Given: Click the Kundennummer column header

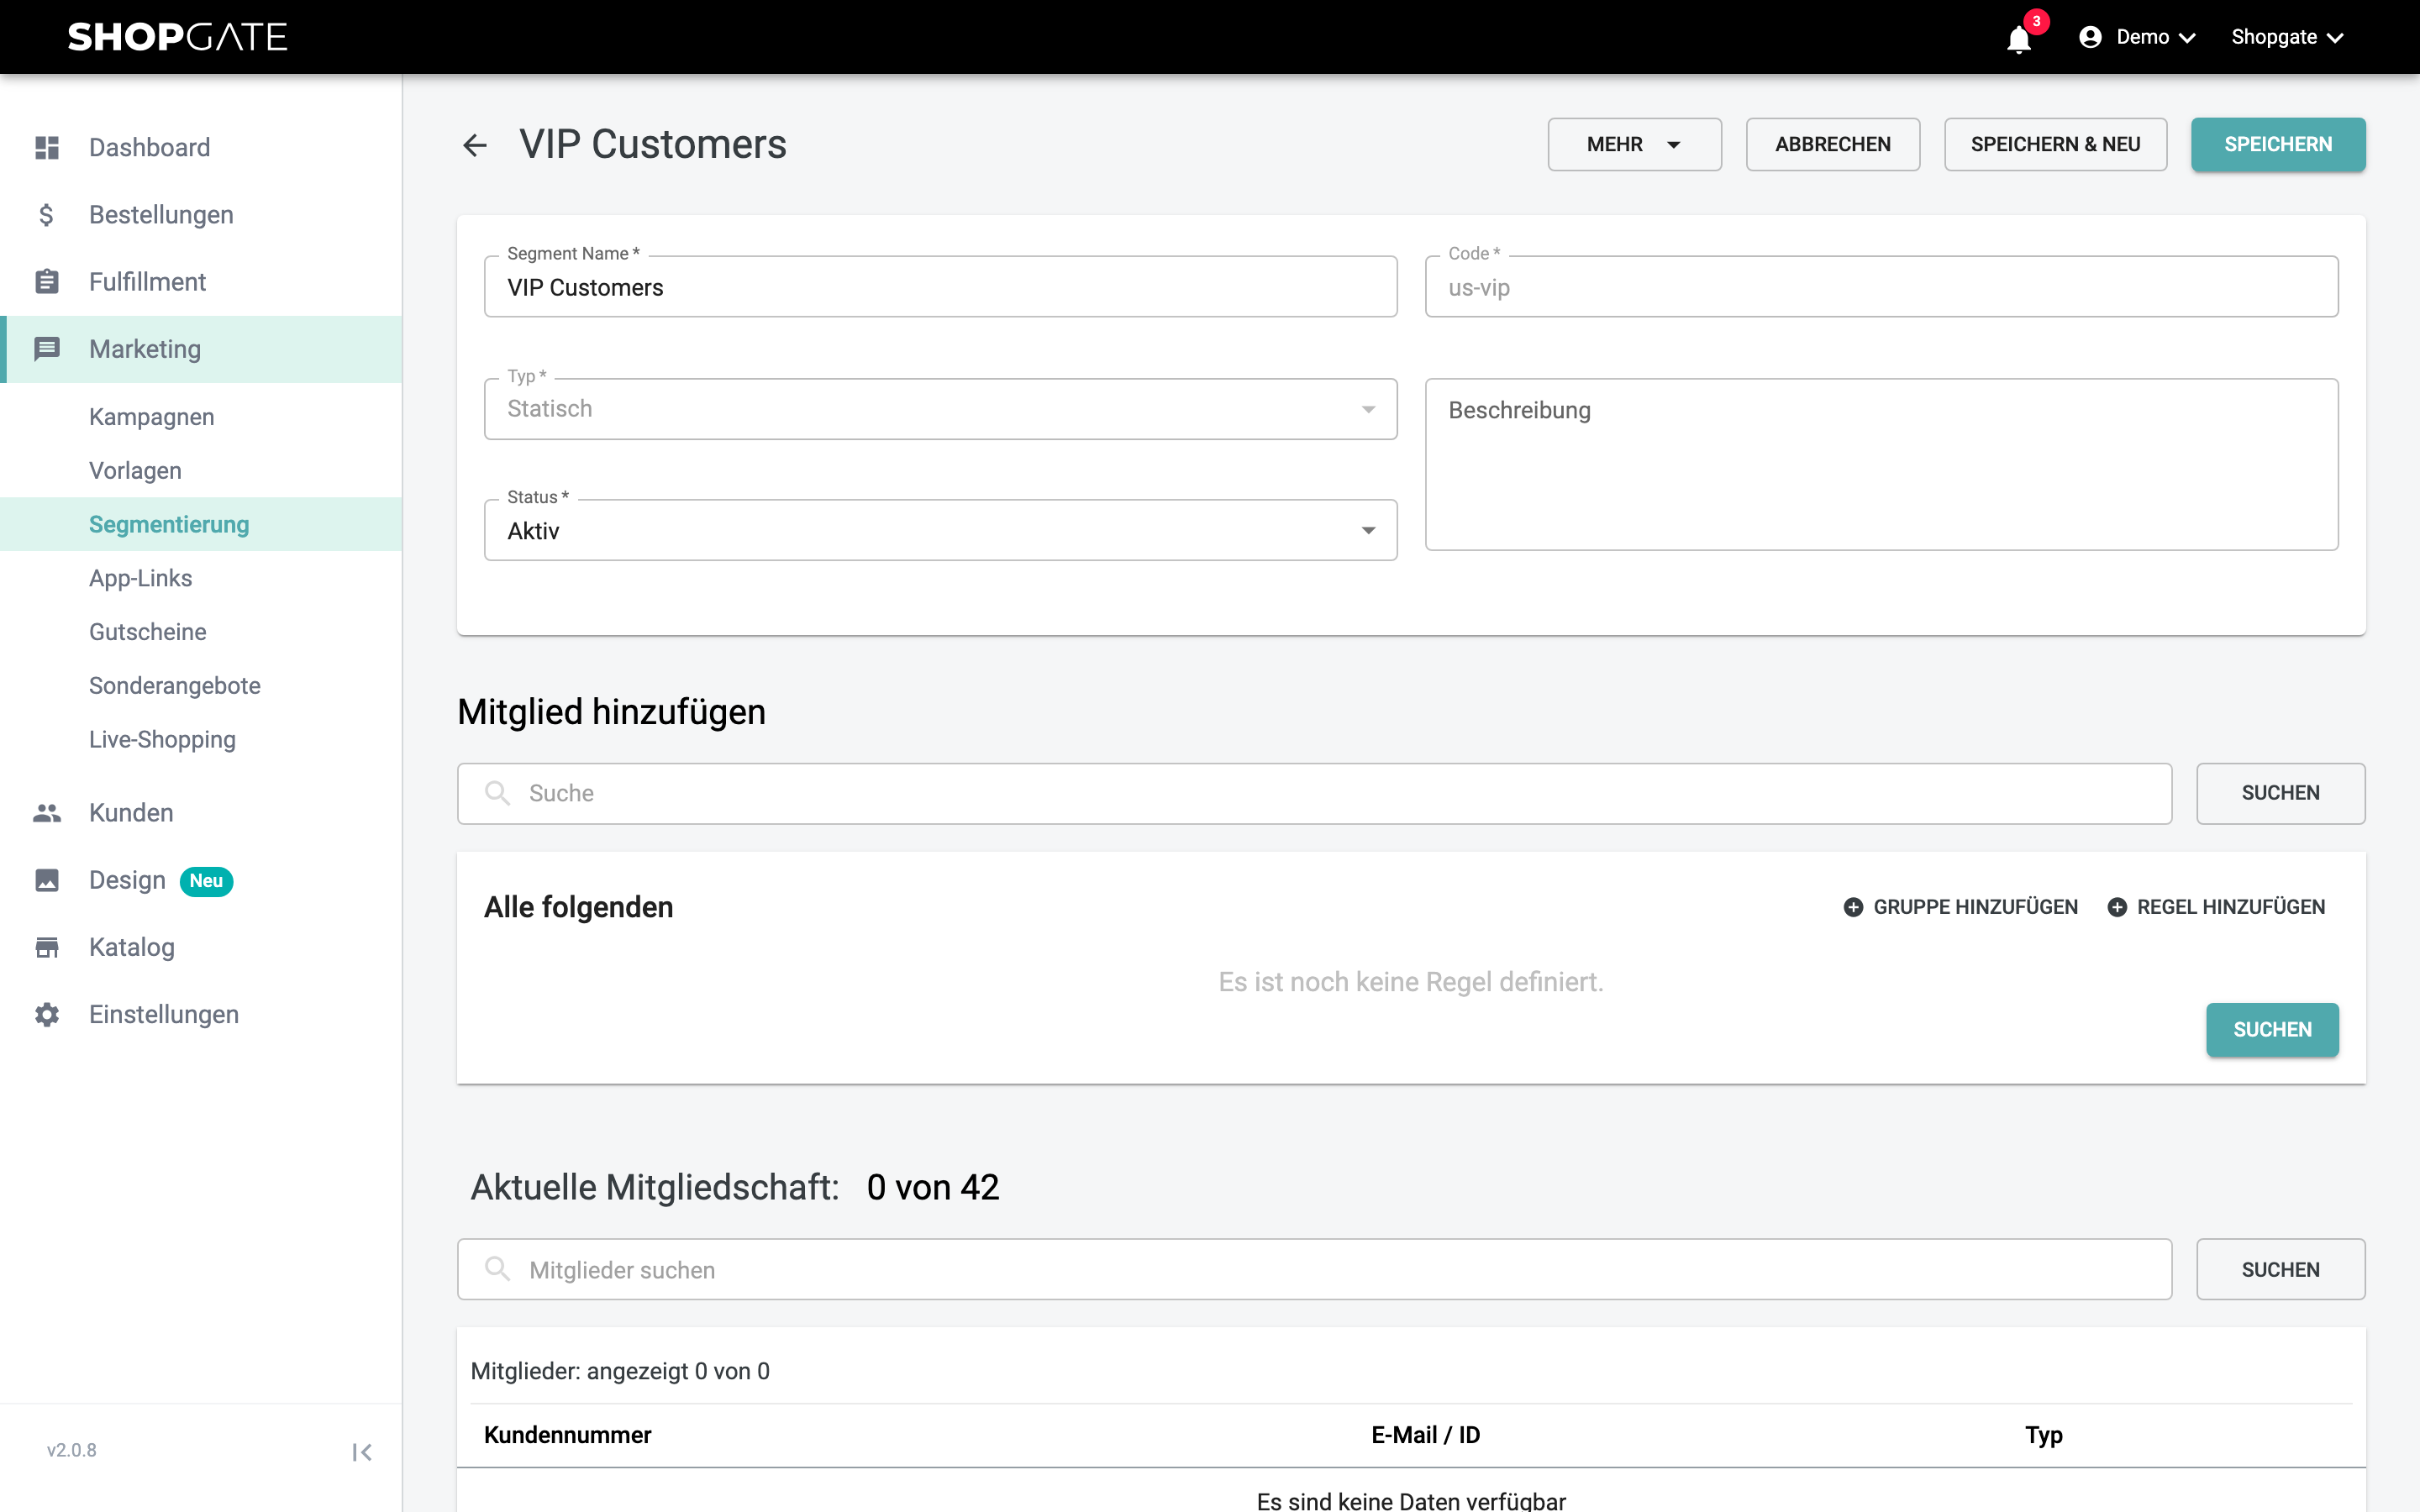Looking at the screenshot, I should [567, 1435].
